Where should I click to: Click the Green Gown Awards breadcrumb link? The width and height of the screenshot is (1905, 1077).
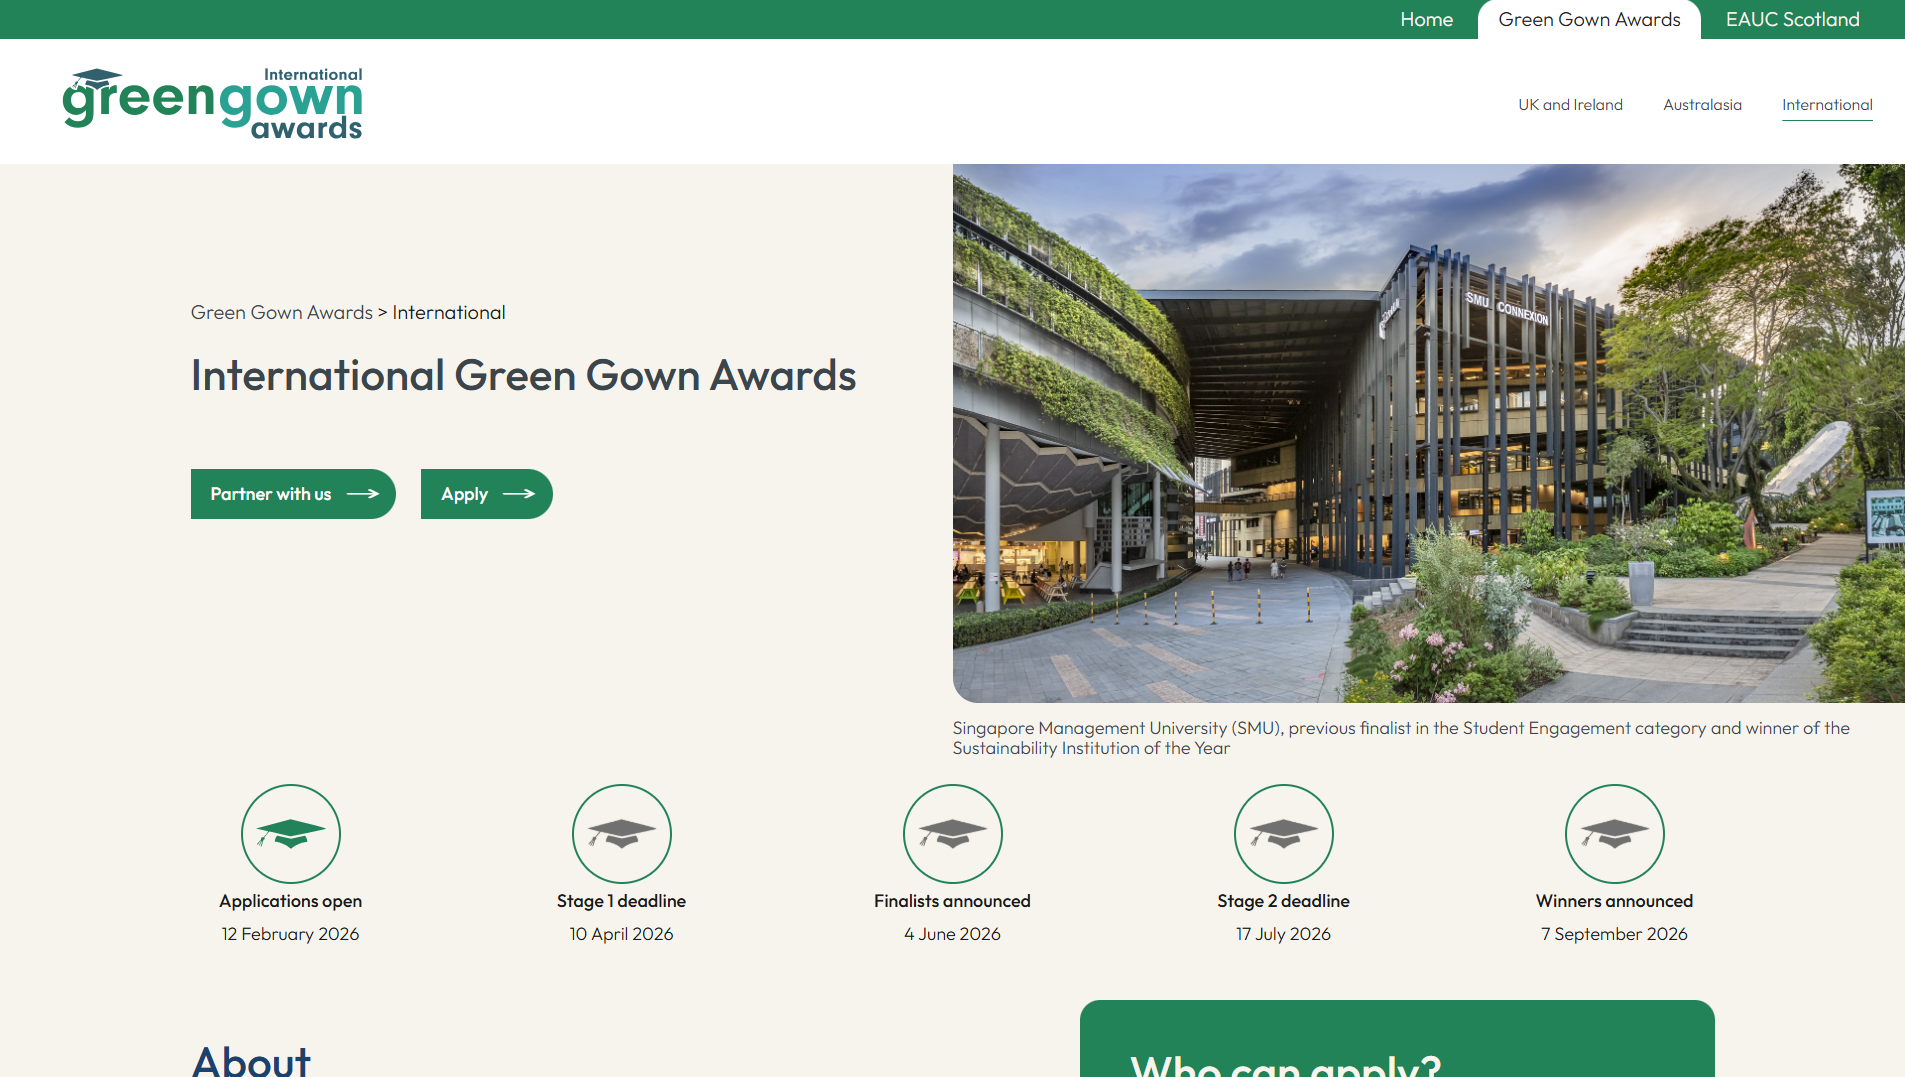point(282,313)
